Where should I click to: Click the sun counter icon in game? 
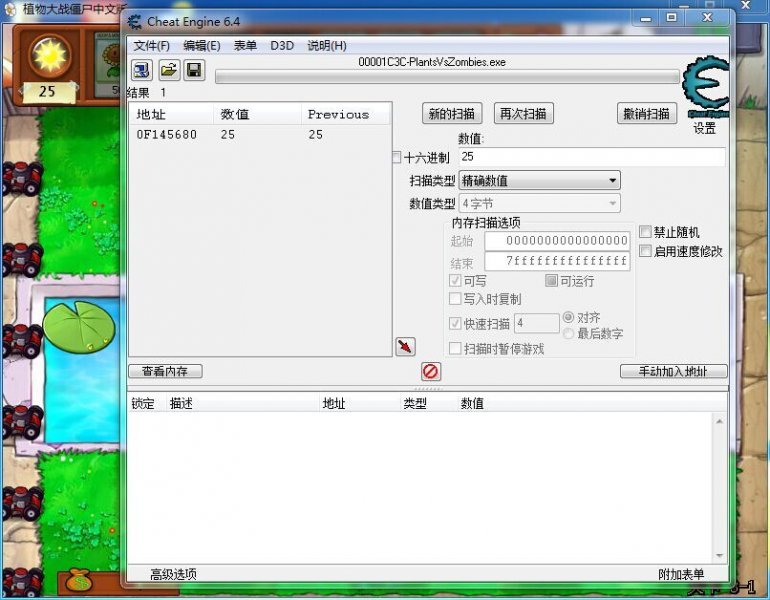click(x=49, y=55)
